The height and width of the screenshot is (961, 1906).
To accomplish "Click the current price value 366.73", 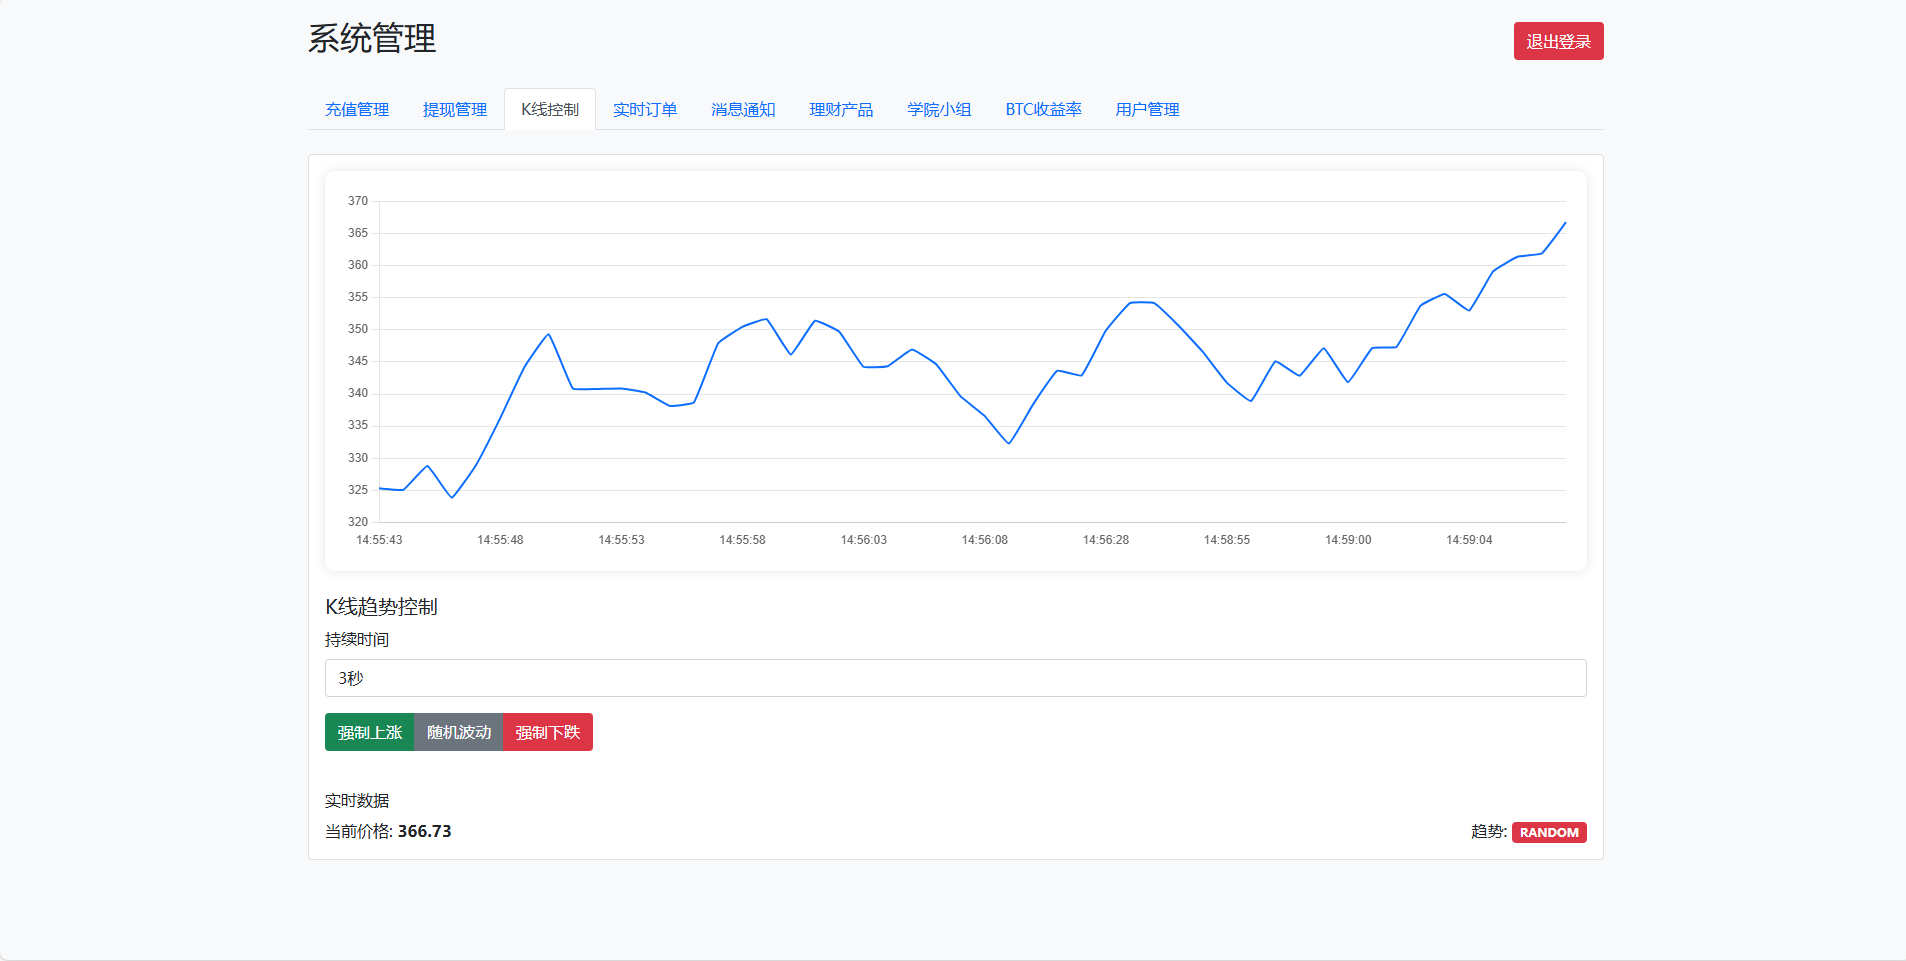I will tap(424, 831).
